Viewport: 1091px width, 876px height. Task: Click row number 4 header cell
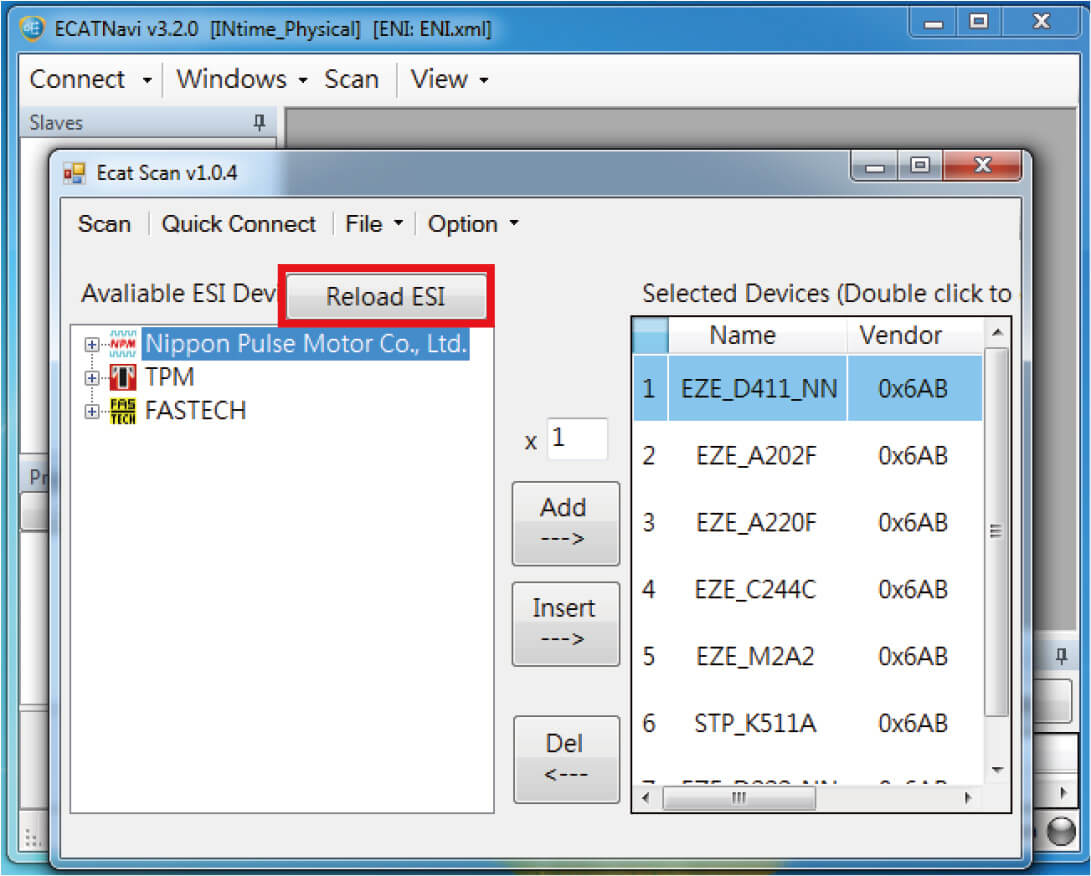click(x=650, y=589)
